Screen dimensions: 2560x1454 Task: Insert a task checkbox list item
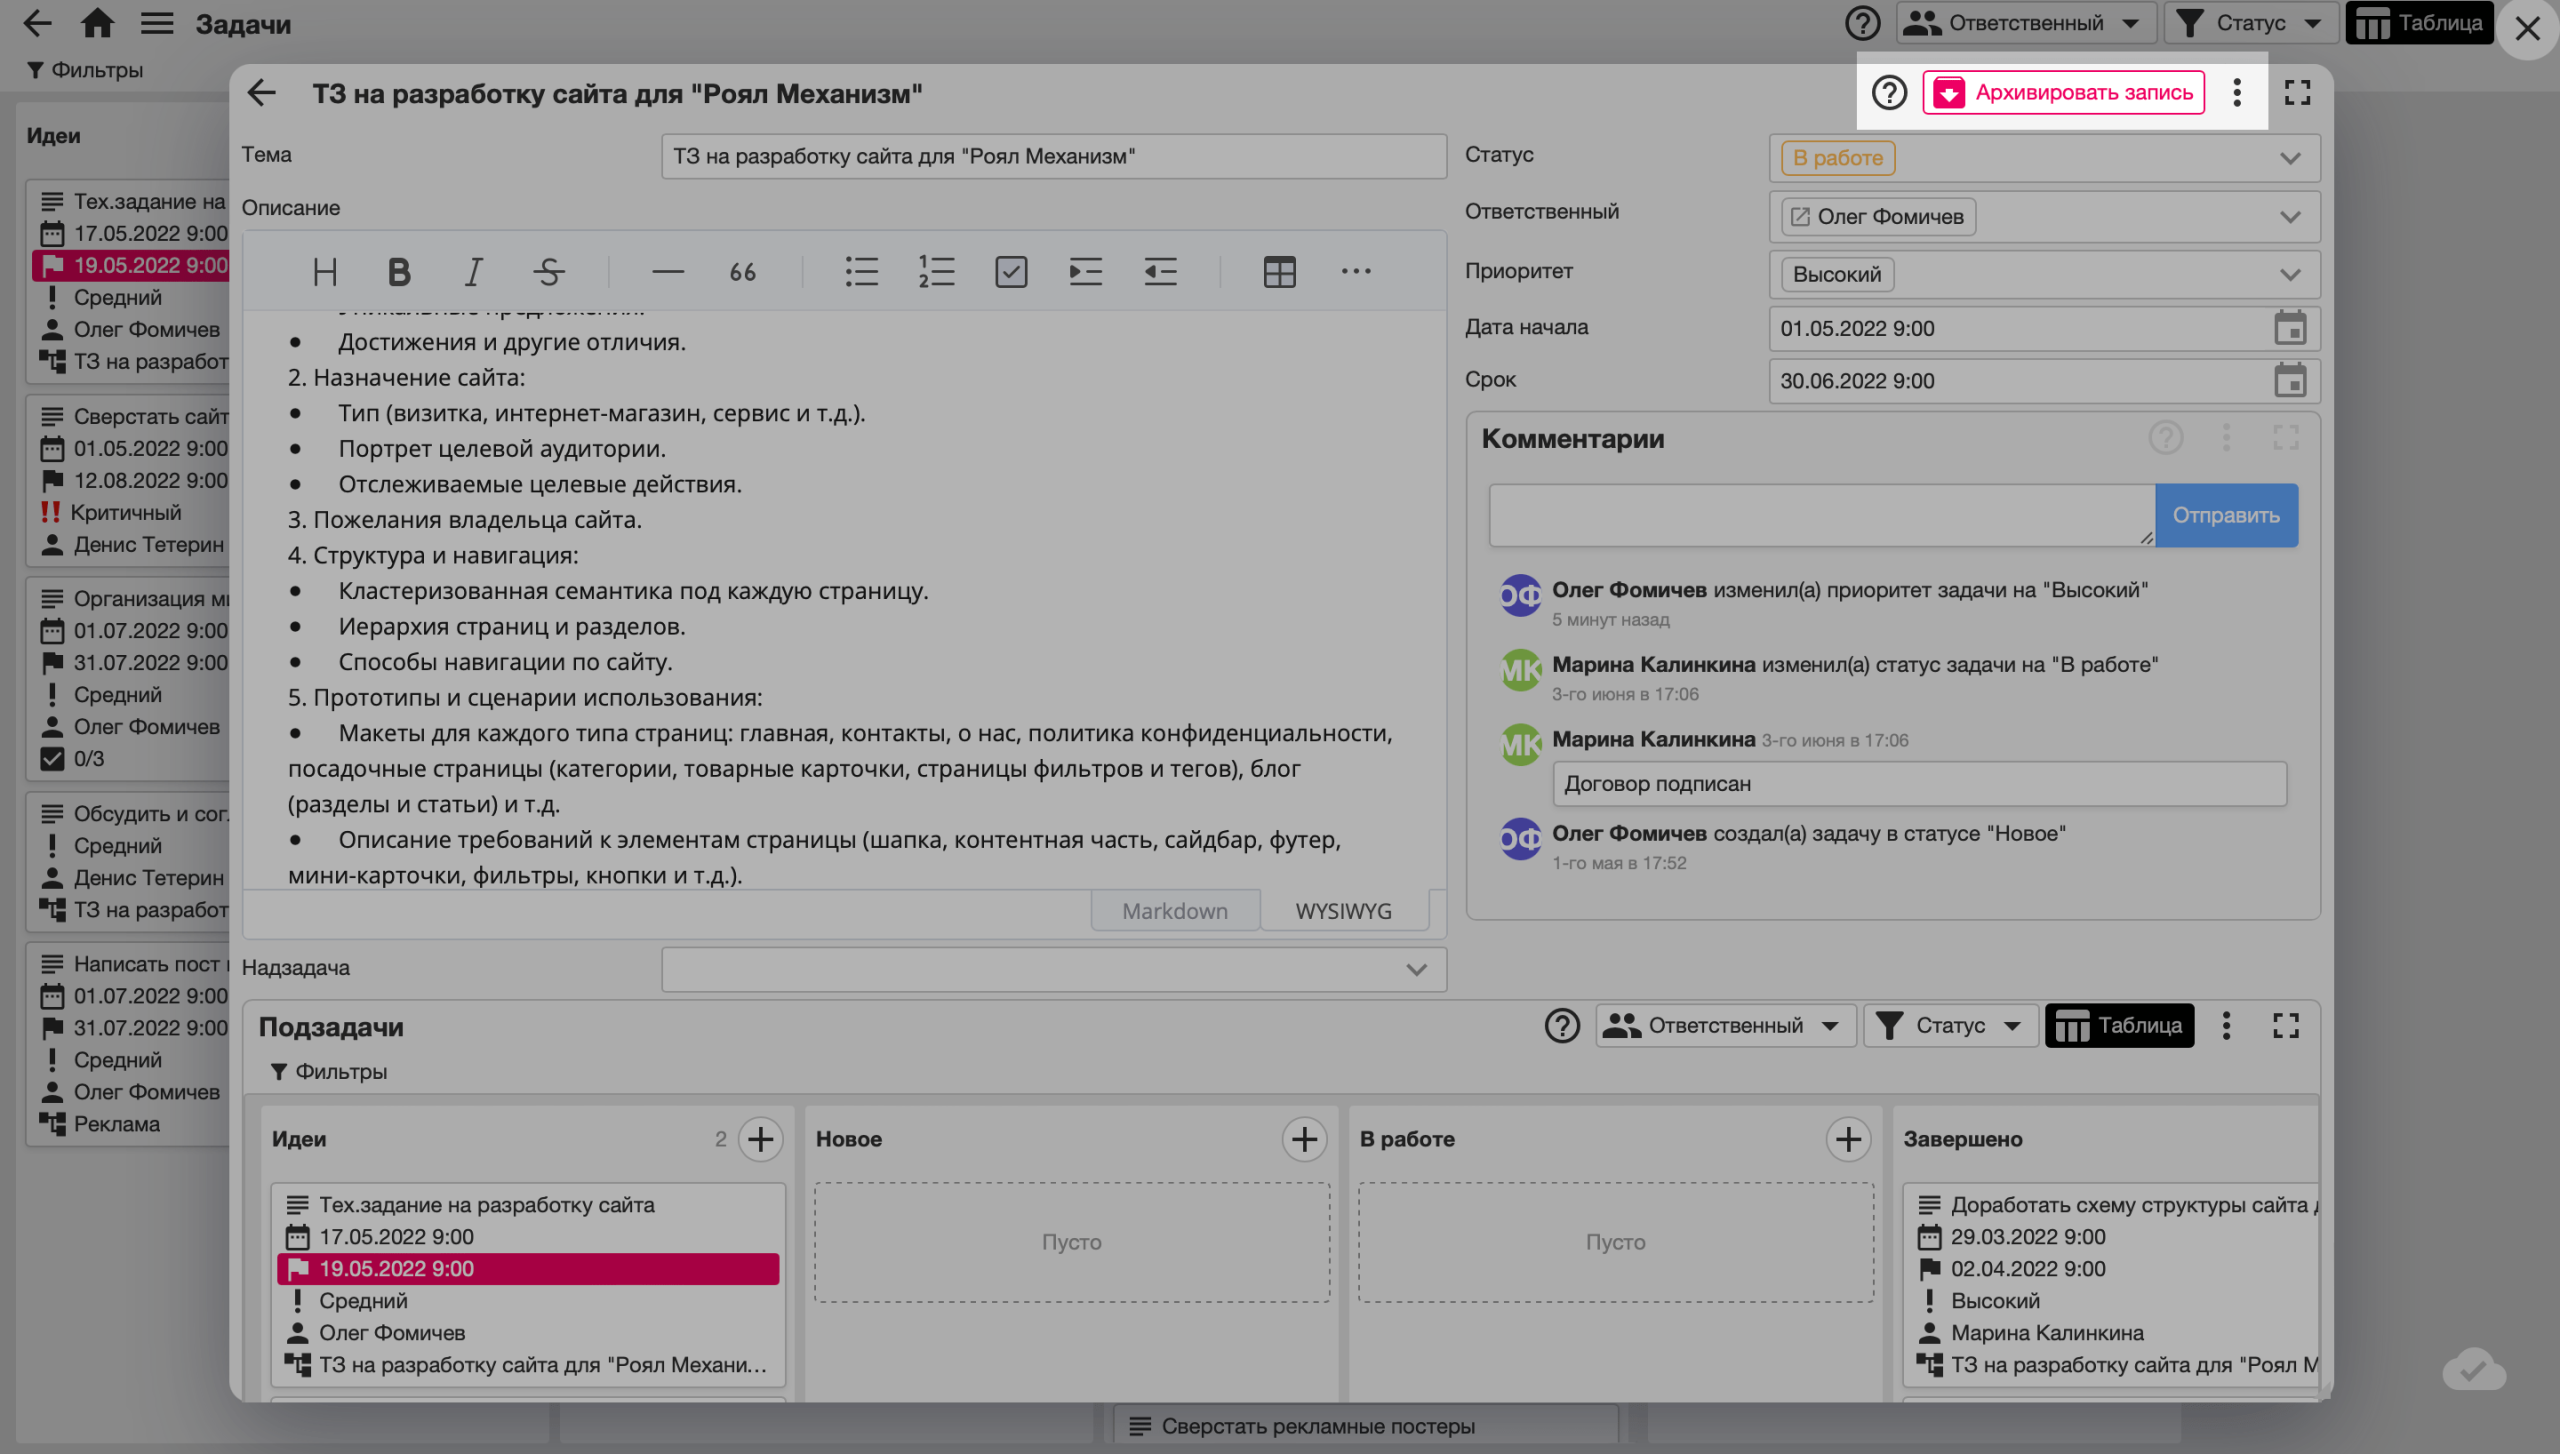point(1011,272)
